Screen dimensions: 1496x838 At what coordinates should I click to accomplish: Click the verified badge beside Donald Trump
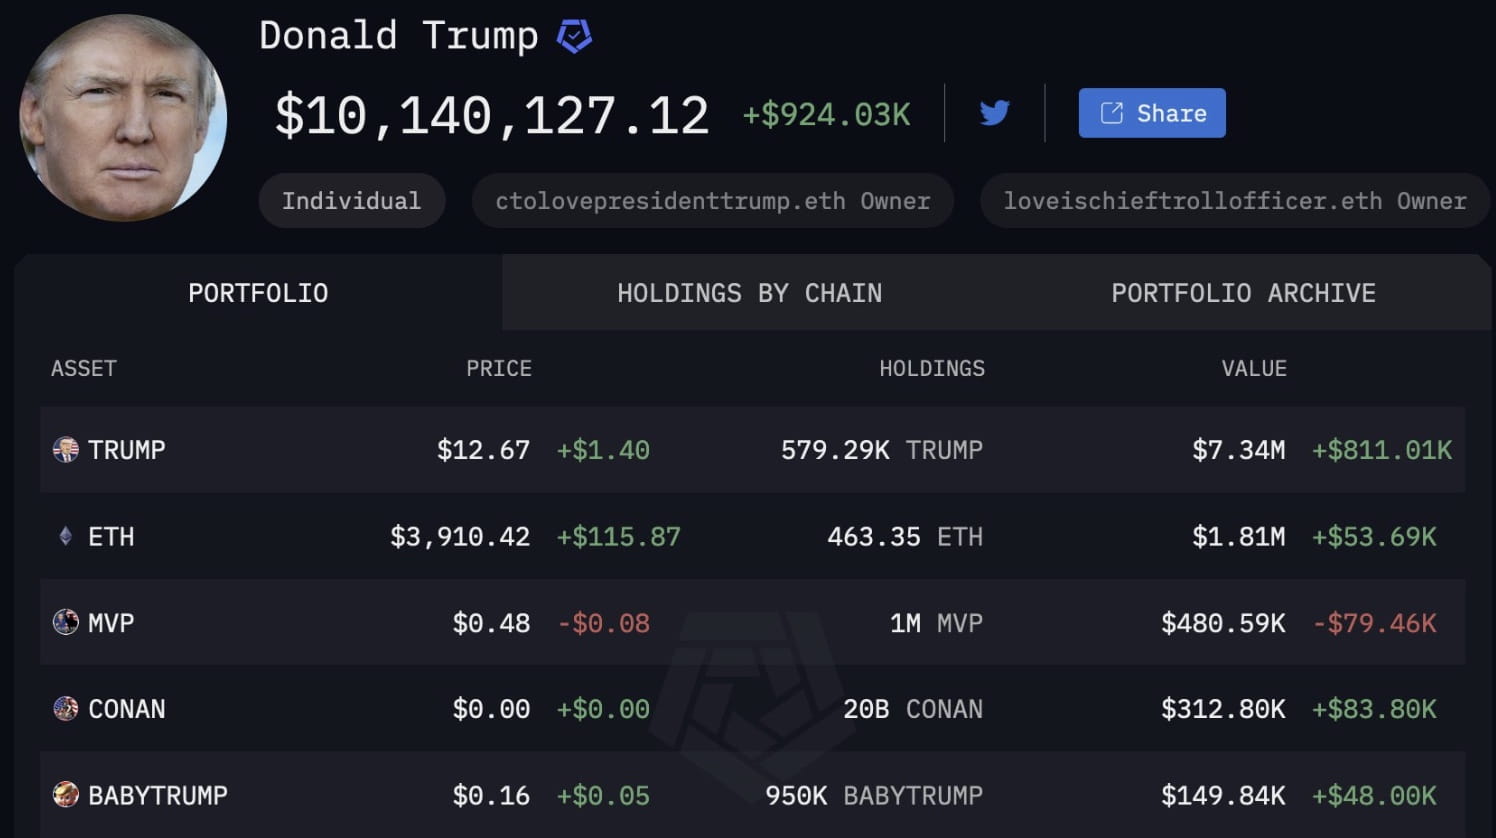[574, 34]
